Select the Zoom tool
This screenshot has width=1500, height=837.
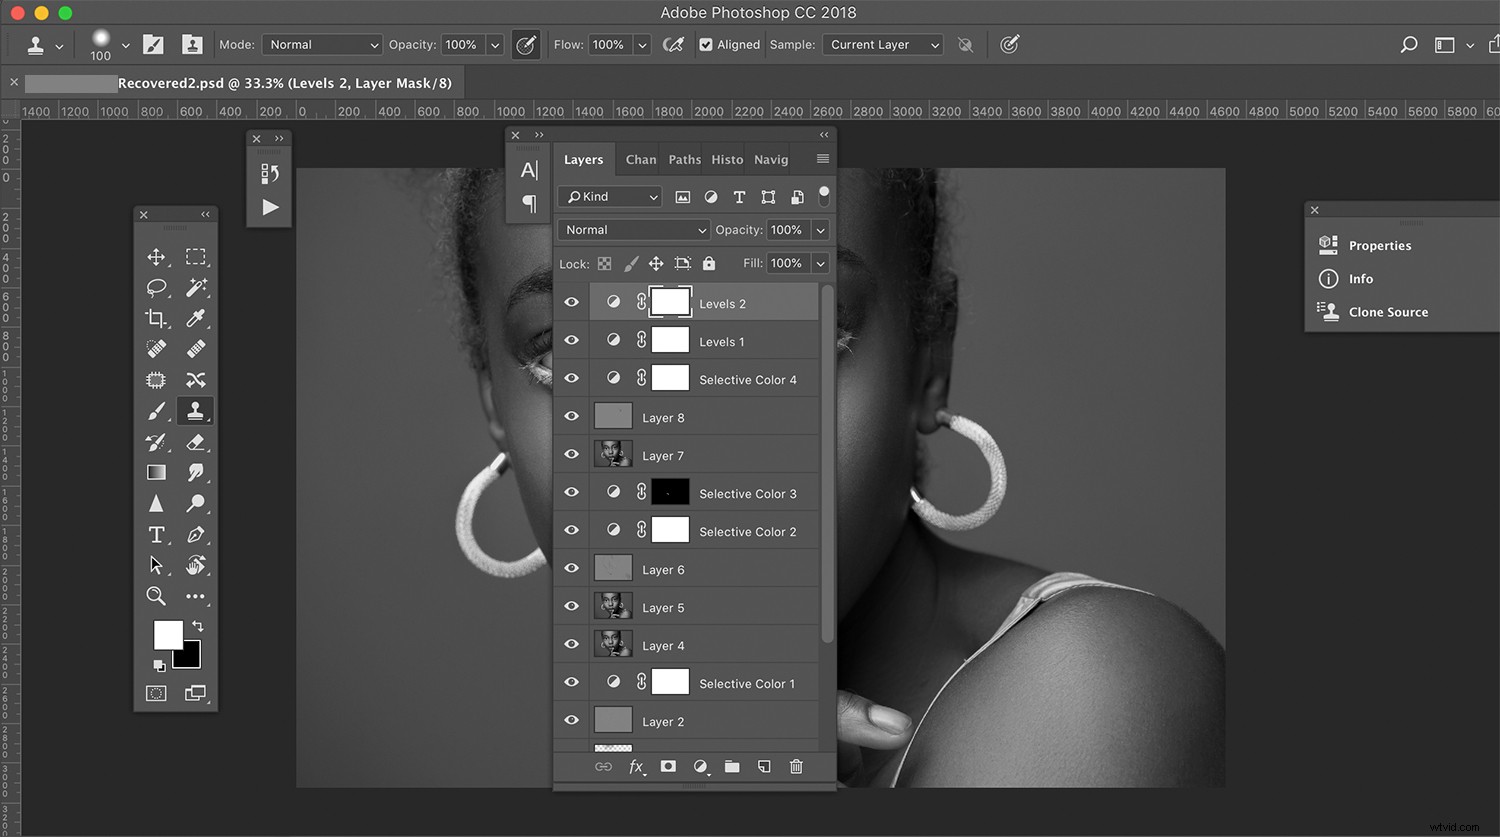click(x=156, y=595)
